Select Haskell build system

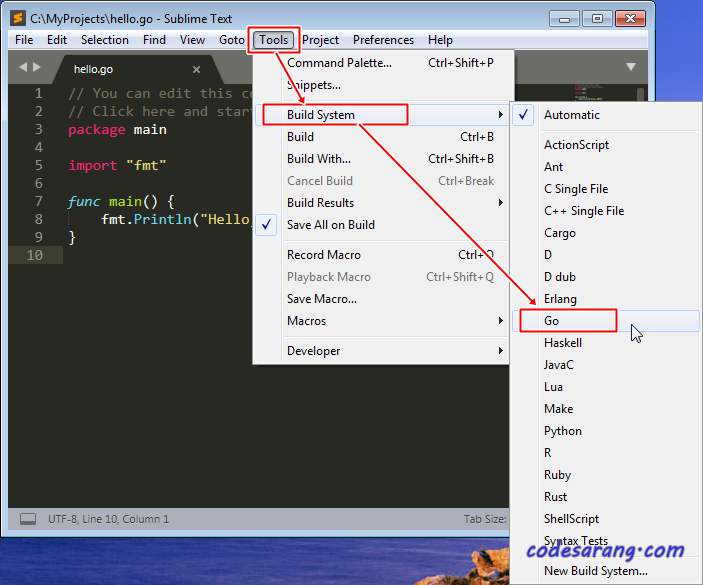[x=606, y=342]
